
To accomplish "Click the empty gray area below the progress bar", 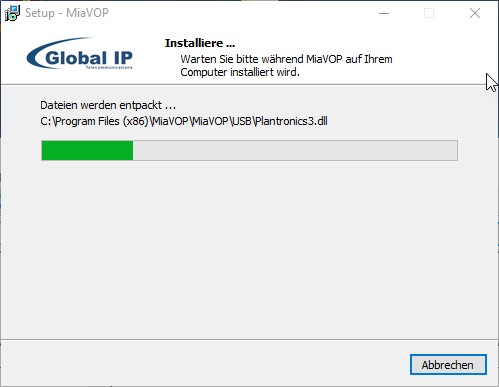I will click(249, 250).
